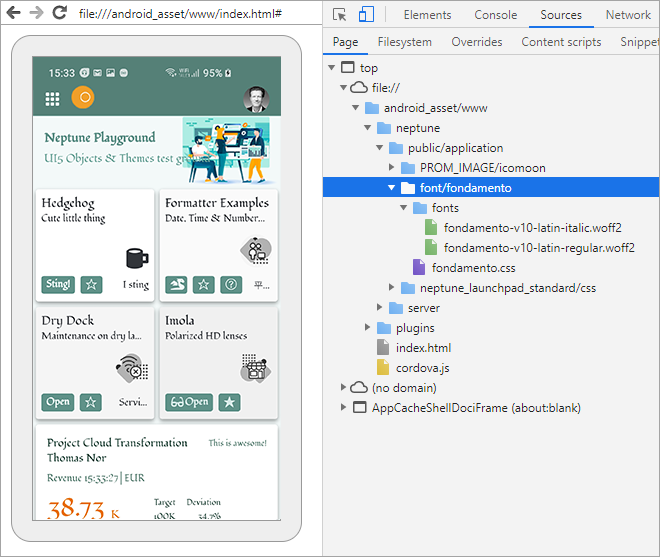
Task: Collapse the file:// origin node
Action: click(x=343, y=88)
